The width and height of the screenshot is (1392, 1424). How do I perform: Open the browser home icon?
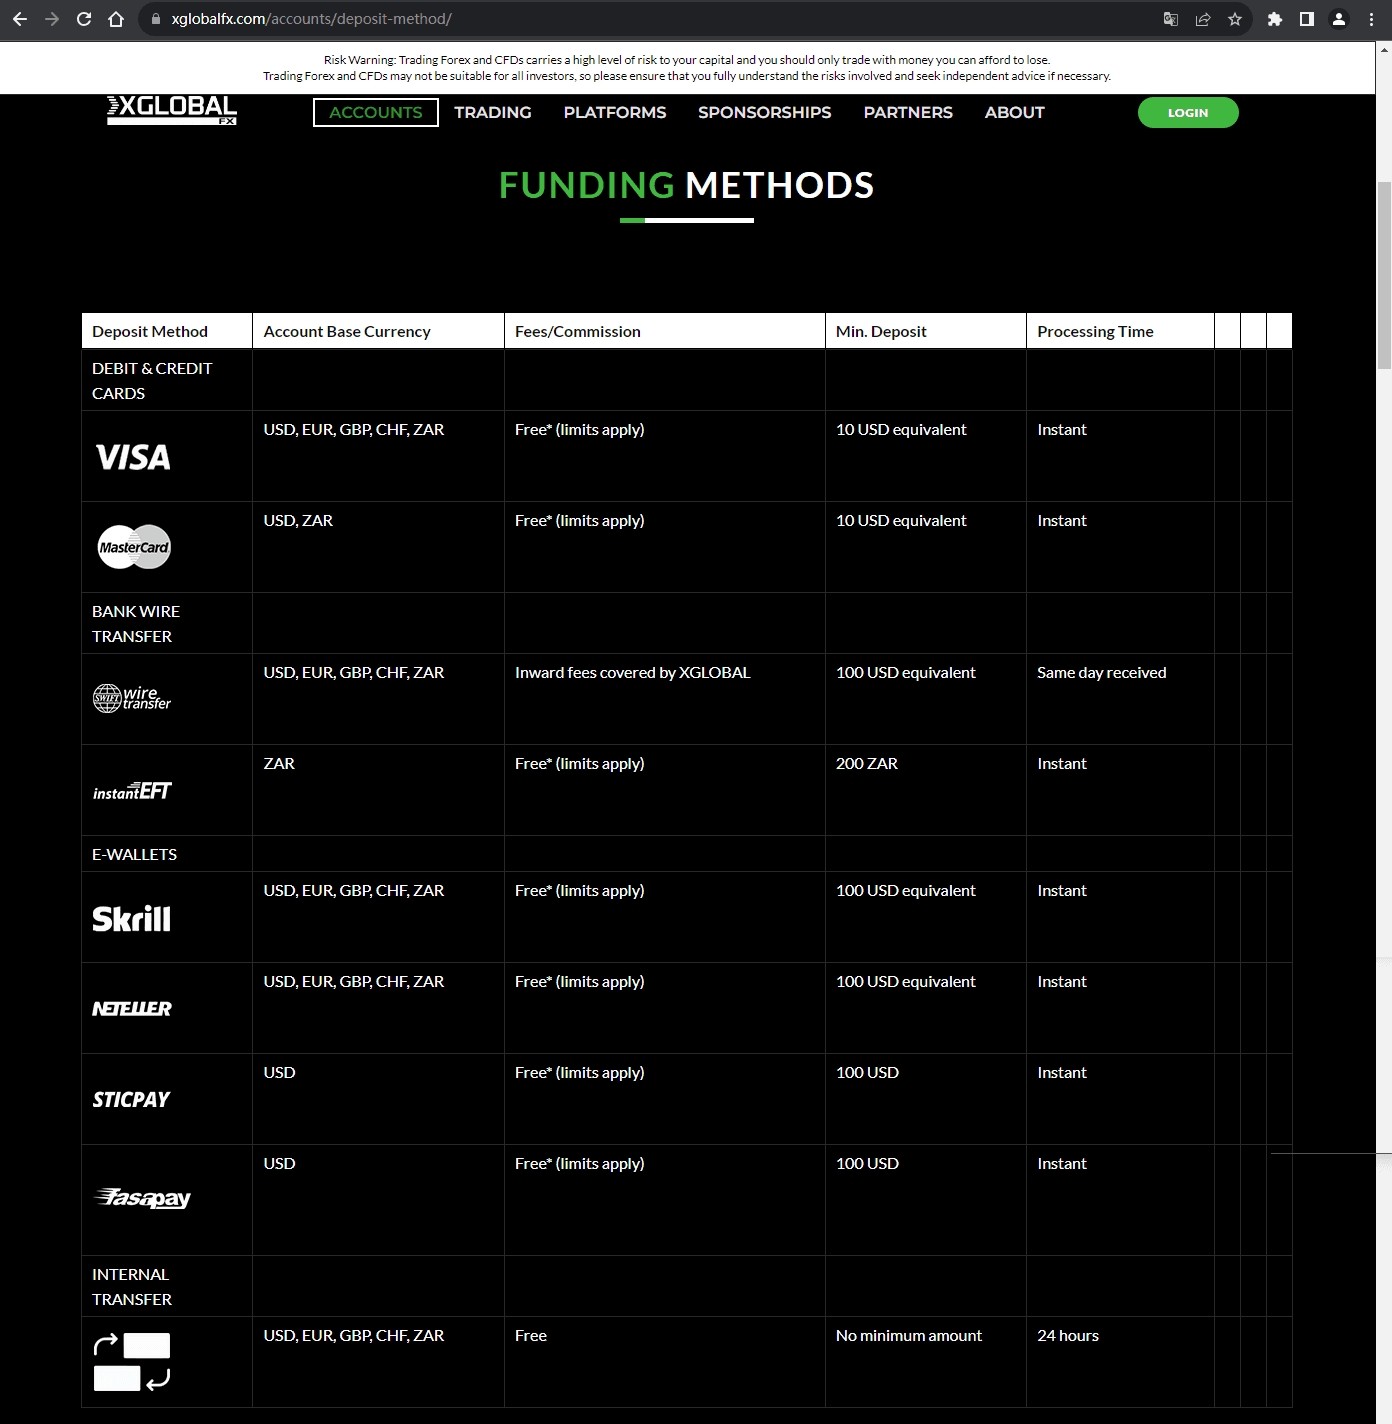click(116, 19)
